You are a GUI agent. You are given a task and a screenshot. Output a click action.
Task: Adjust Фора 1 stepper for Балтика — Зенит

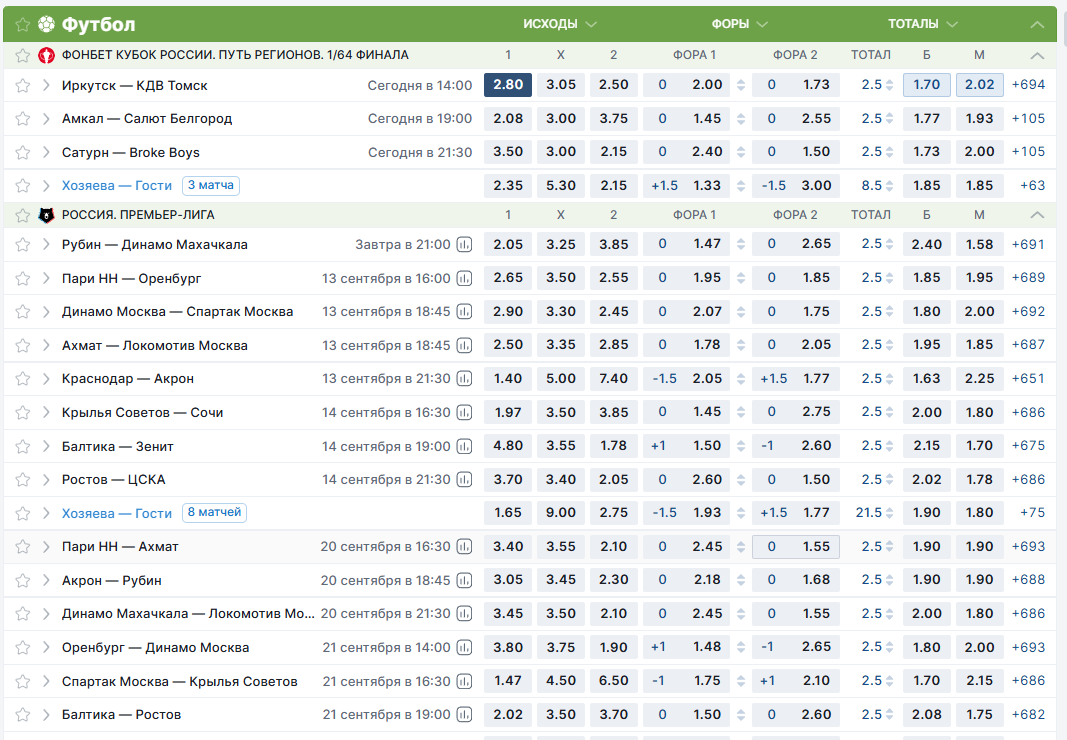pos(740,446)
